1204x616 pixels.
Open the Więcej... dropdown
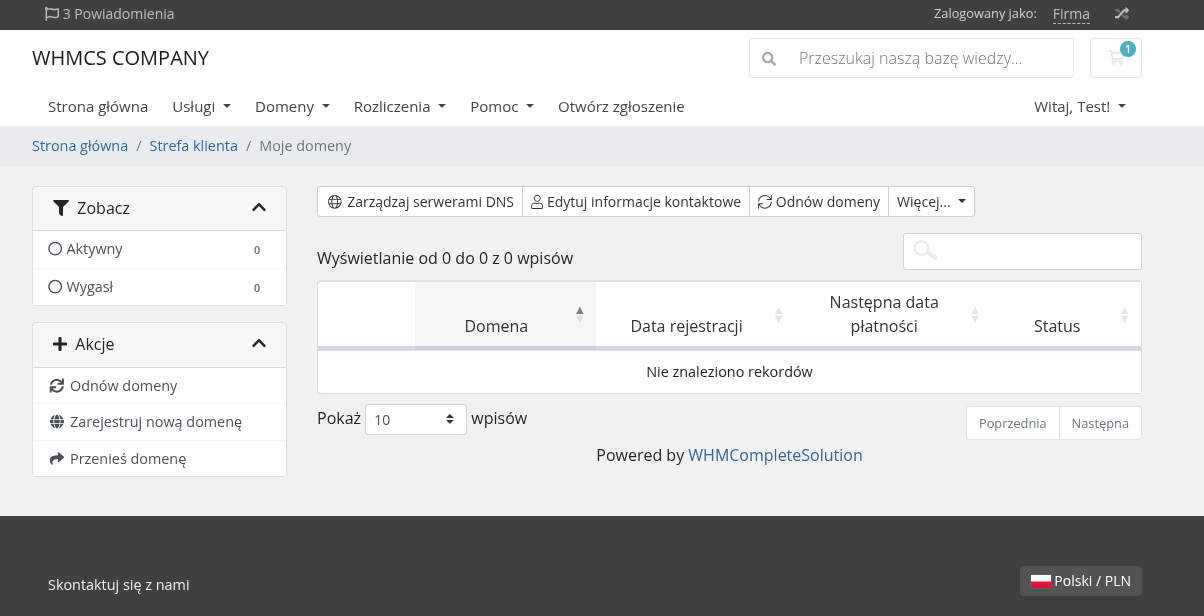pos(931,201)
